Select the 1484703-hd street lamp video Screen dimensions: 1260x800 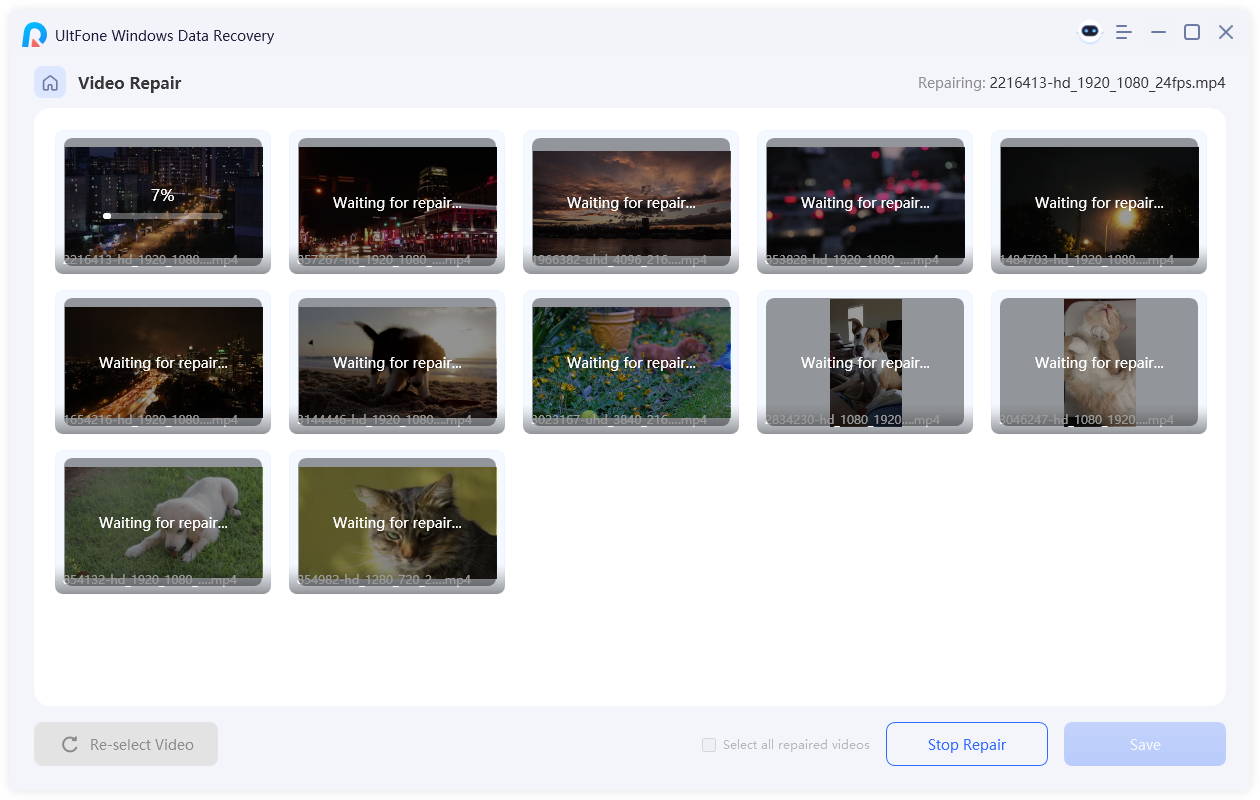pyautogui.click(x=1099, y=202)
